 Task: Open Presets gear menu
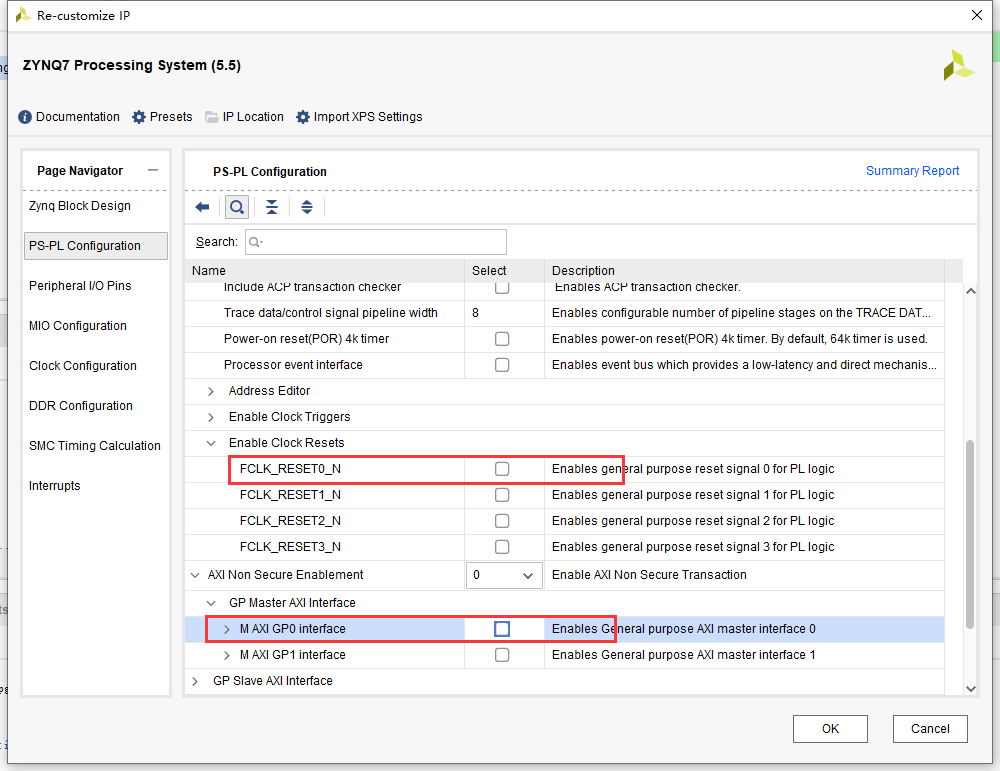point(139,117)
